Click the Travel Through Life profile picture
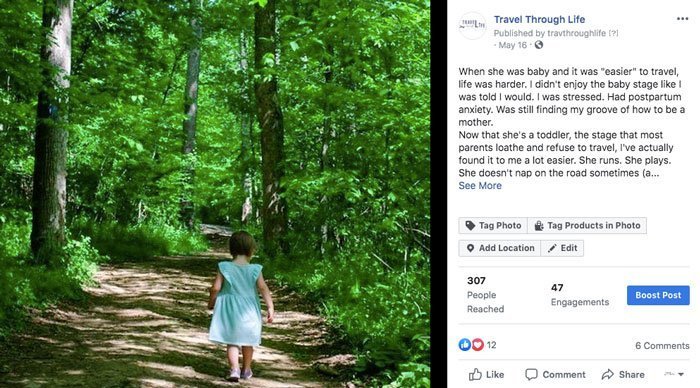This screenshot has width=700, height=388. click(472, 25)
